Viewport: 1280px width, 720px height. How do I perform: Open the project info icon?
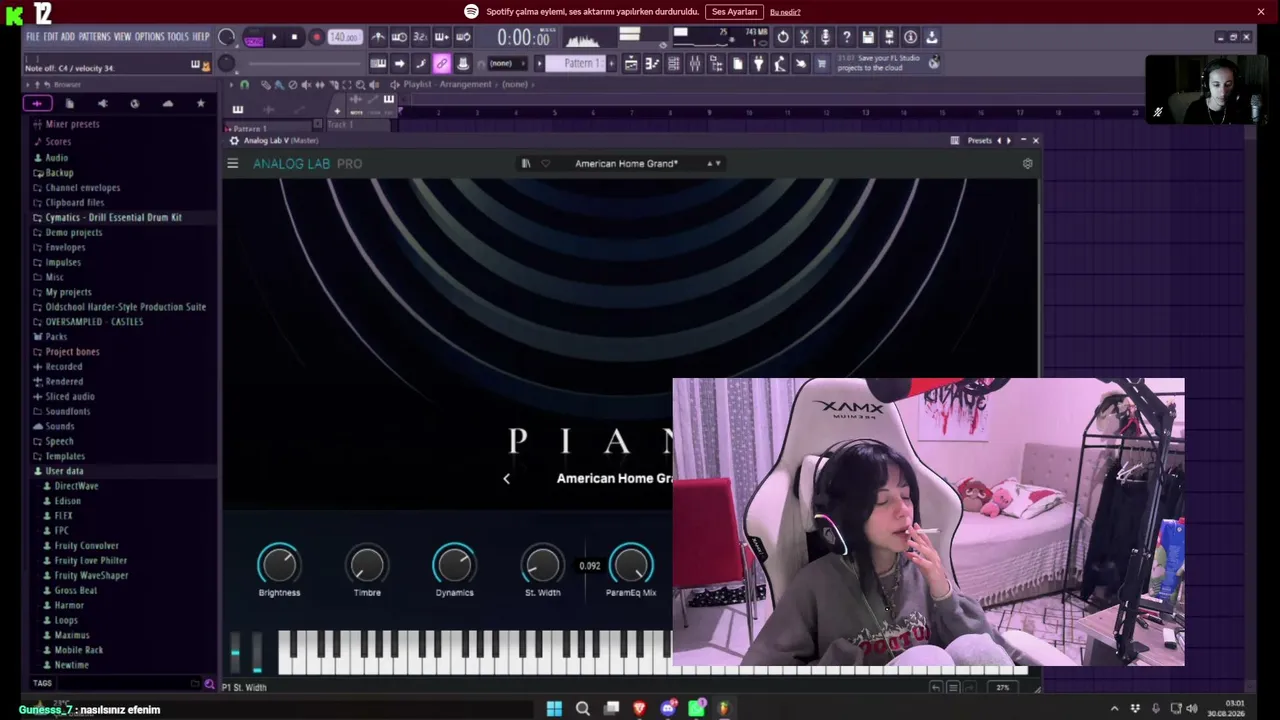click(910, 37)
